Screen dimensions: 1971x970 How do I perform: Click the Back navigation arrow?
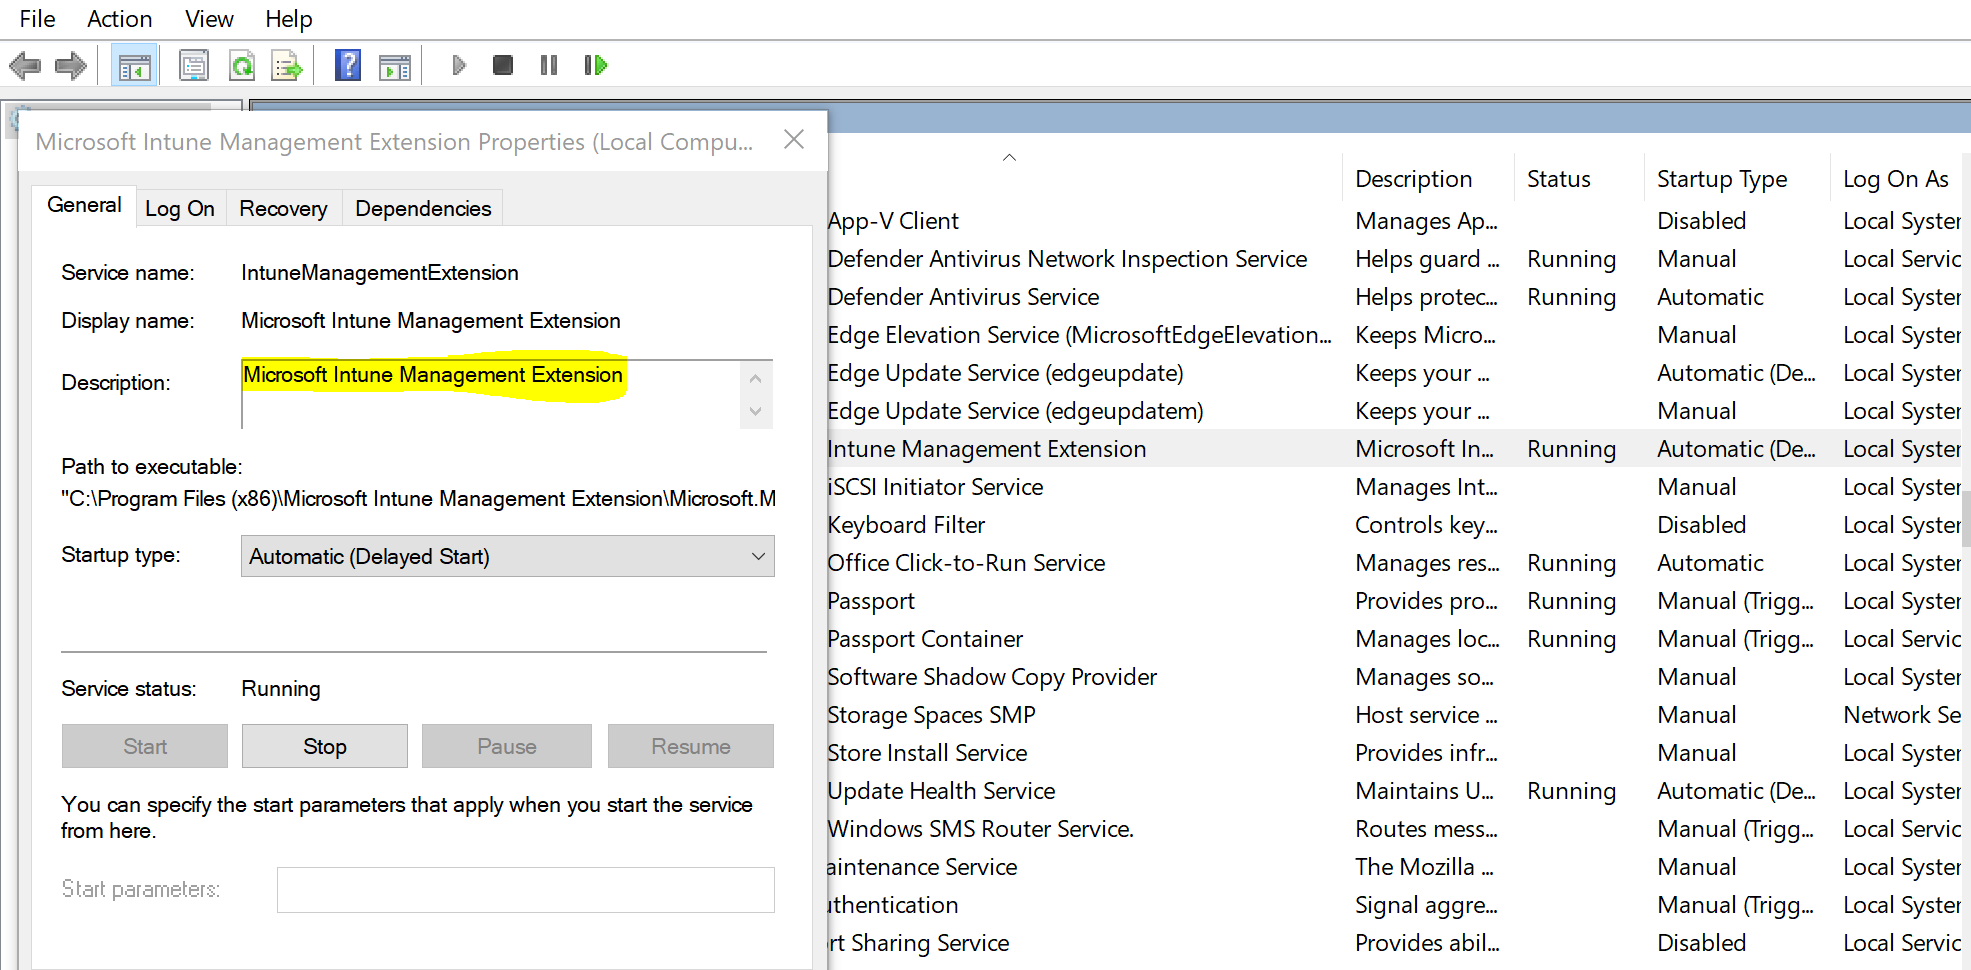click(x=24, y=64)
